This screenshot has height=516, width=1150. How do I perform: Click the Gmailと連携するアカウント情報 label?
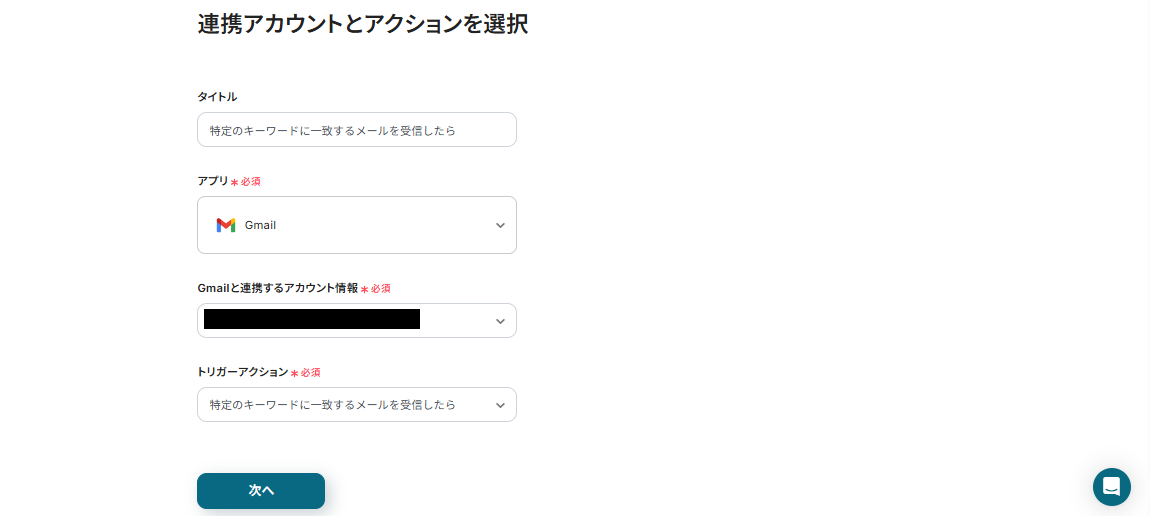(x=277, y=288)
